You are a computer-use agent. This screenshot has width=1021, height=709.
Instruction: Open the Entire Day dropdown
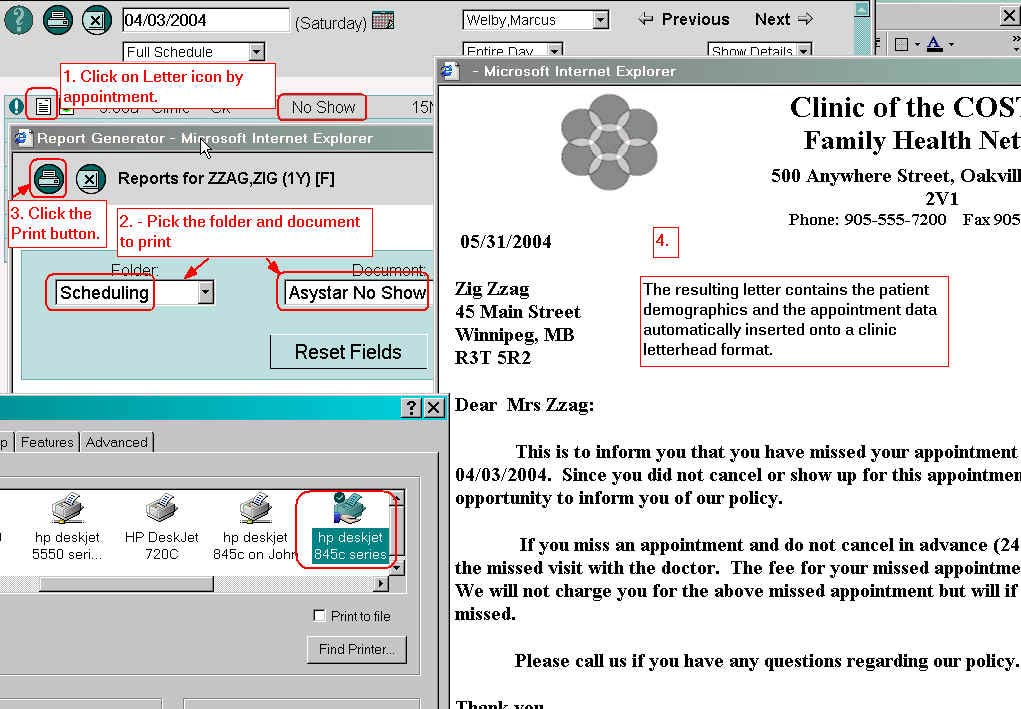click(555, 51)
